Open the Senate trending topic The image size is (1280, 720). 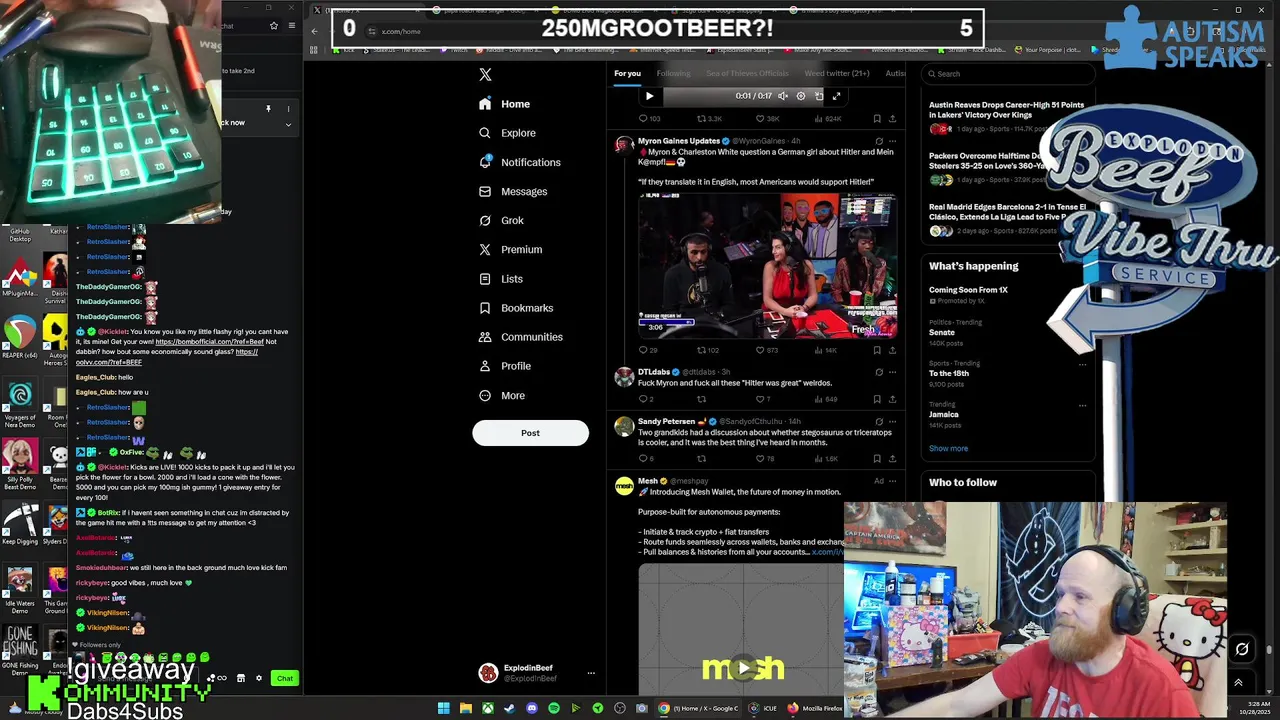942,332
